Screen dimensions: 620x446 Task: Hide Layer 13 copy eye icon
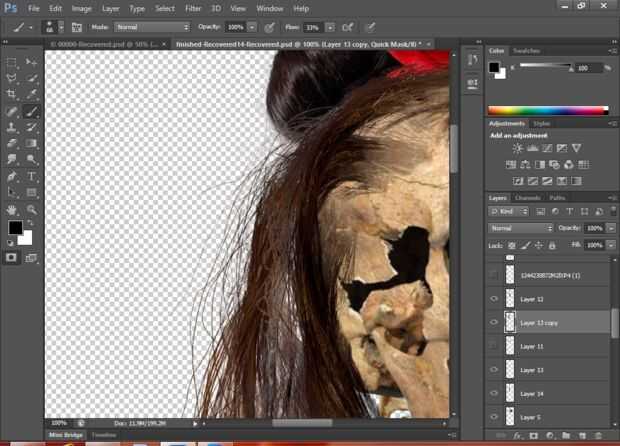(x=494, y=322)
